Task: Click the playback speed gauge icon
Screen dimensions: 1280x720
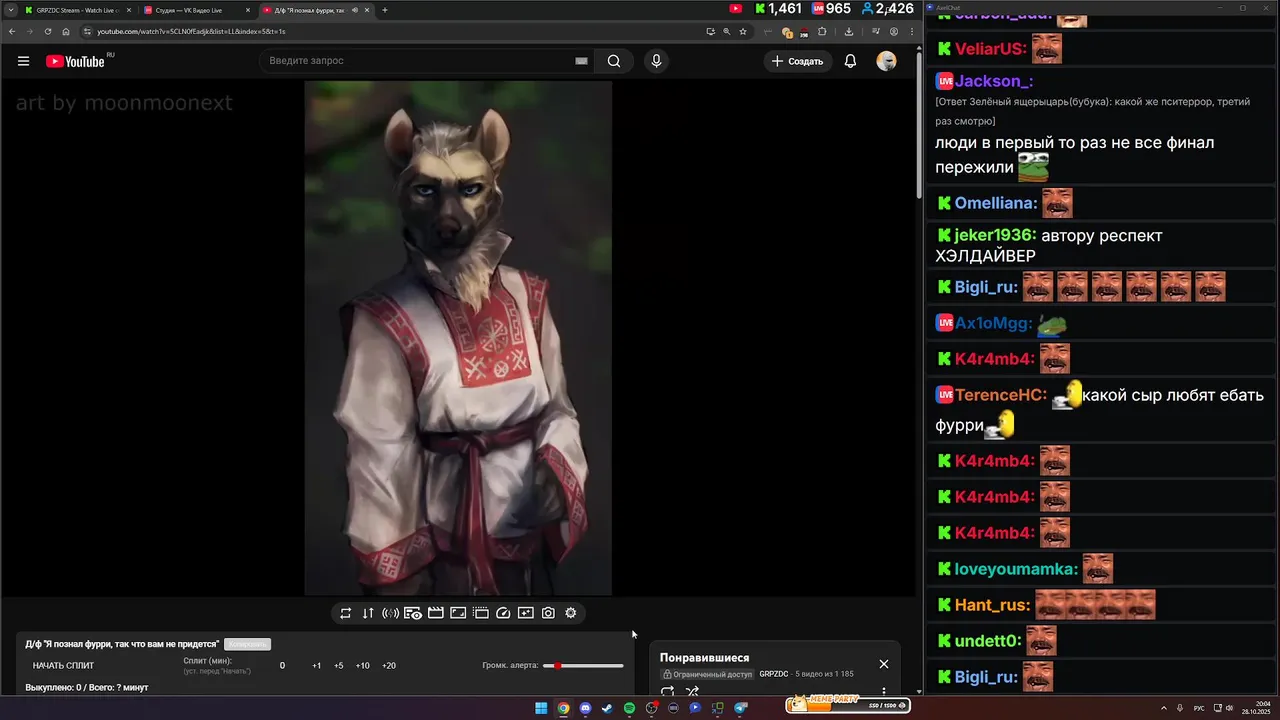Action: (503, 613)
